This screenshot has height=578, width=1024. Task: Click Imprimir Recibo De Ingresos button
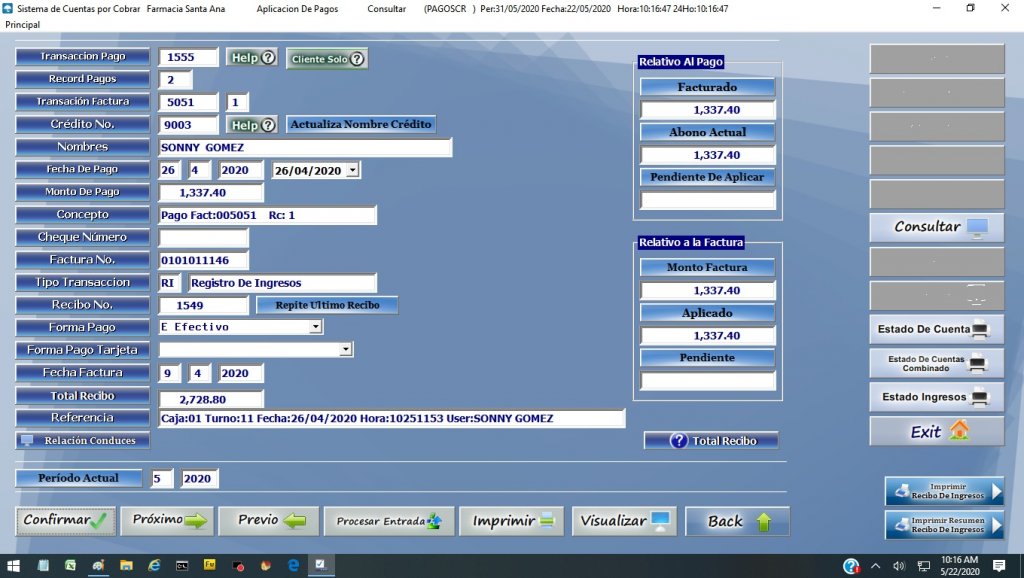tap(944, 491)
